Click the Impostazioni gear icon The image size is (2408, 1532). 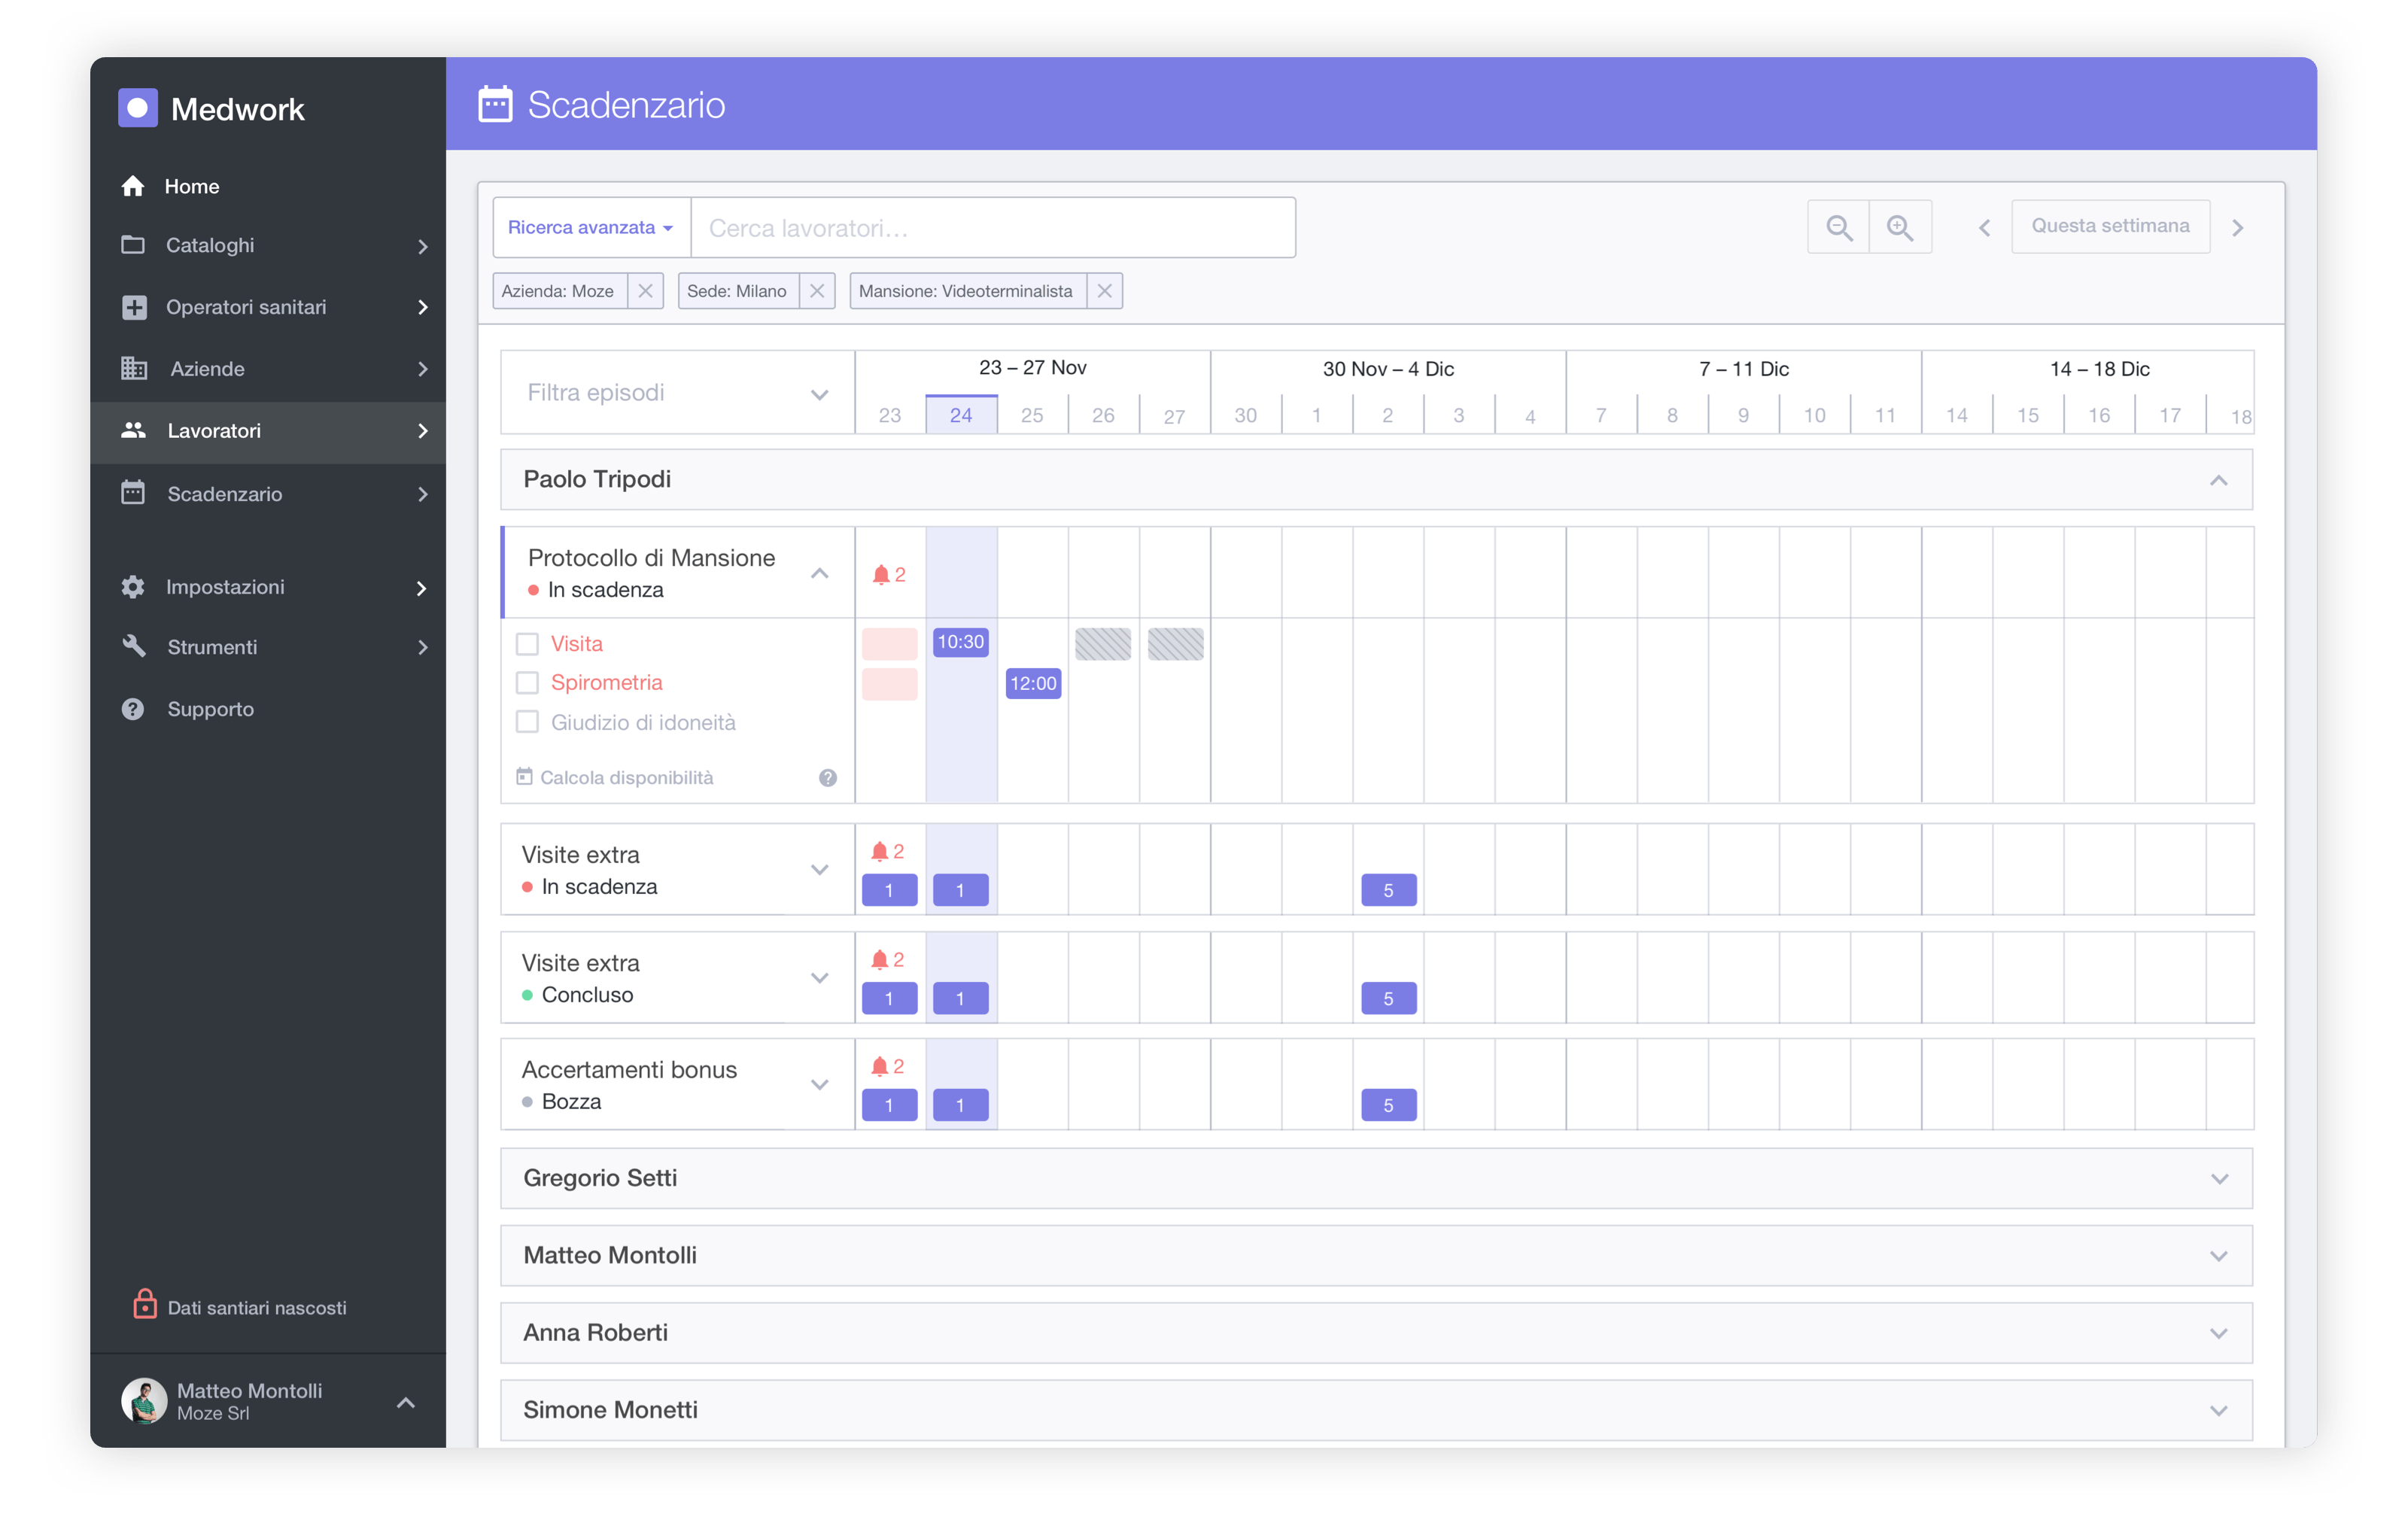pyautogui.click(x=133, y=587)
